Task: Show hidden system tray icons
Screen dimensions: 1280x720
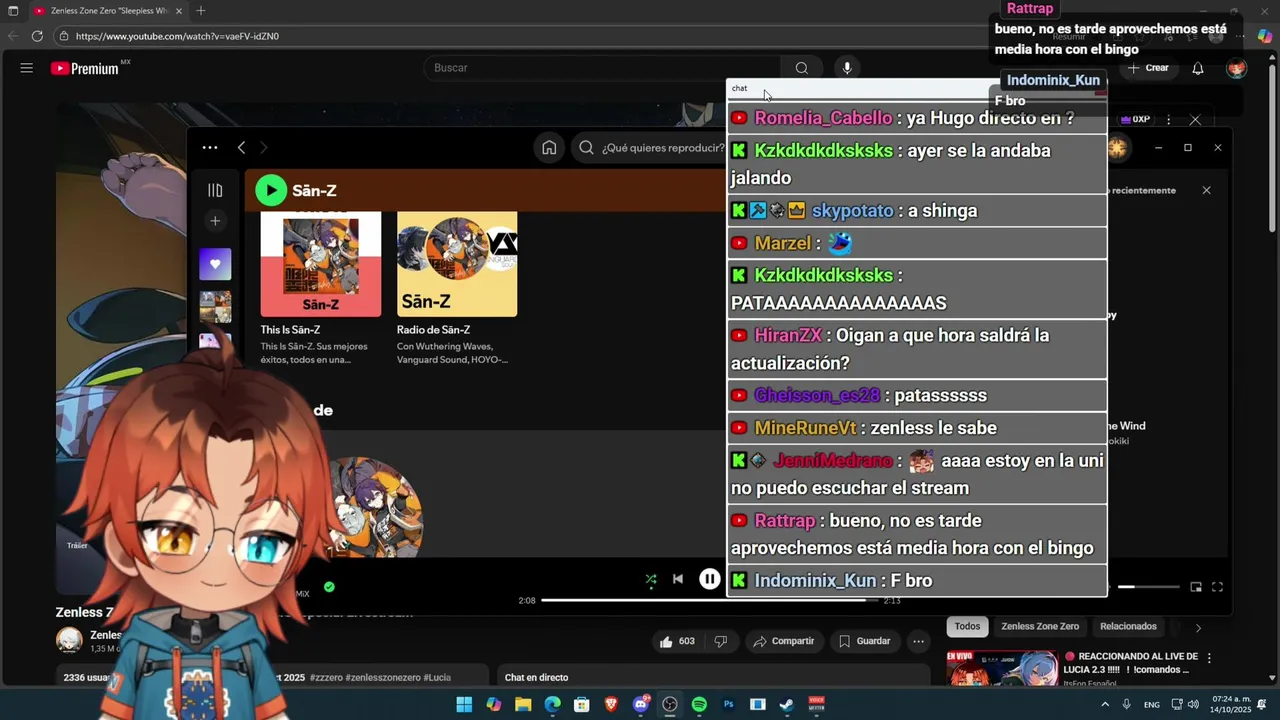Action: [1105, 705]
